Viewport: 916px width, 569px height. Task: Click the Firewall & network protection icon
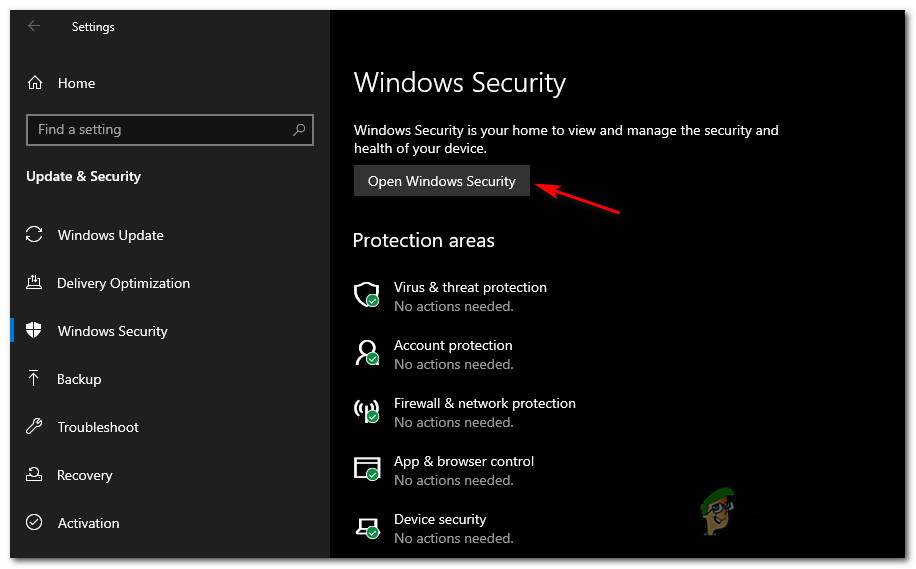[x=367, y=411]
